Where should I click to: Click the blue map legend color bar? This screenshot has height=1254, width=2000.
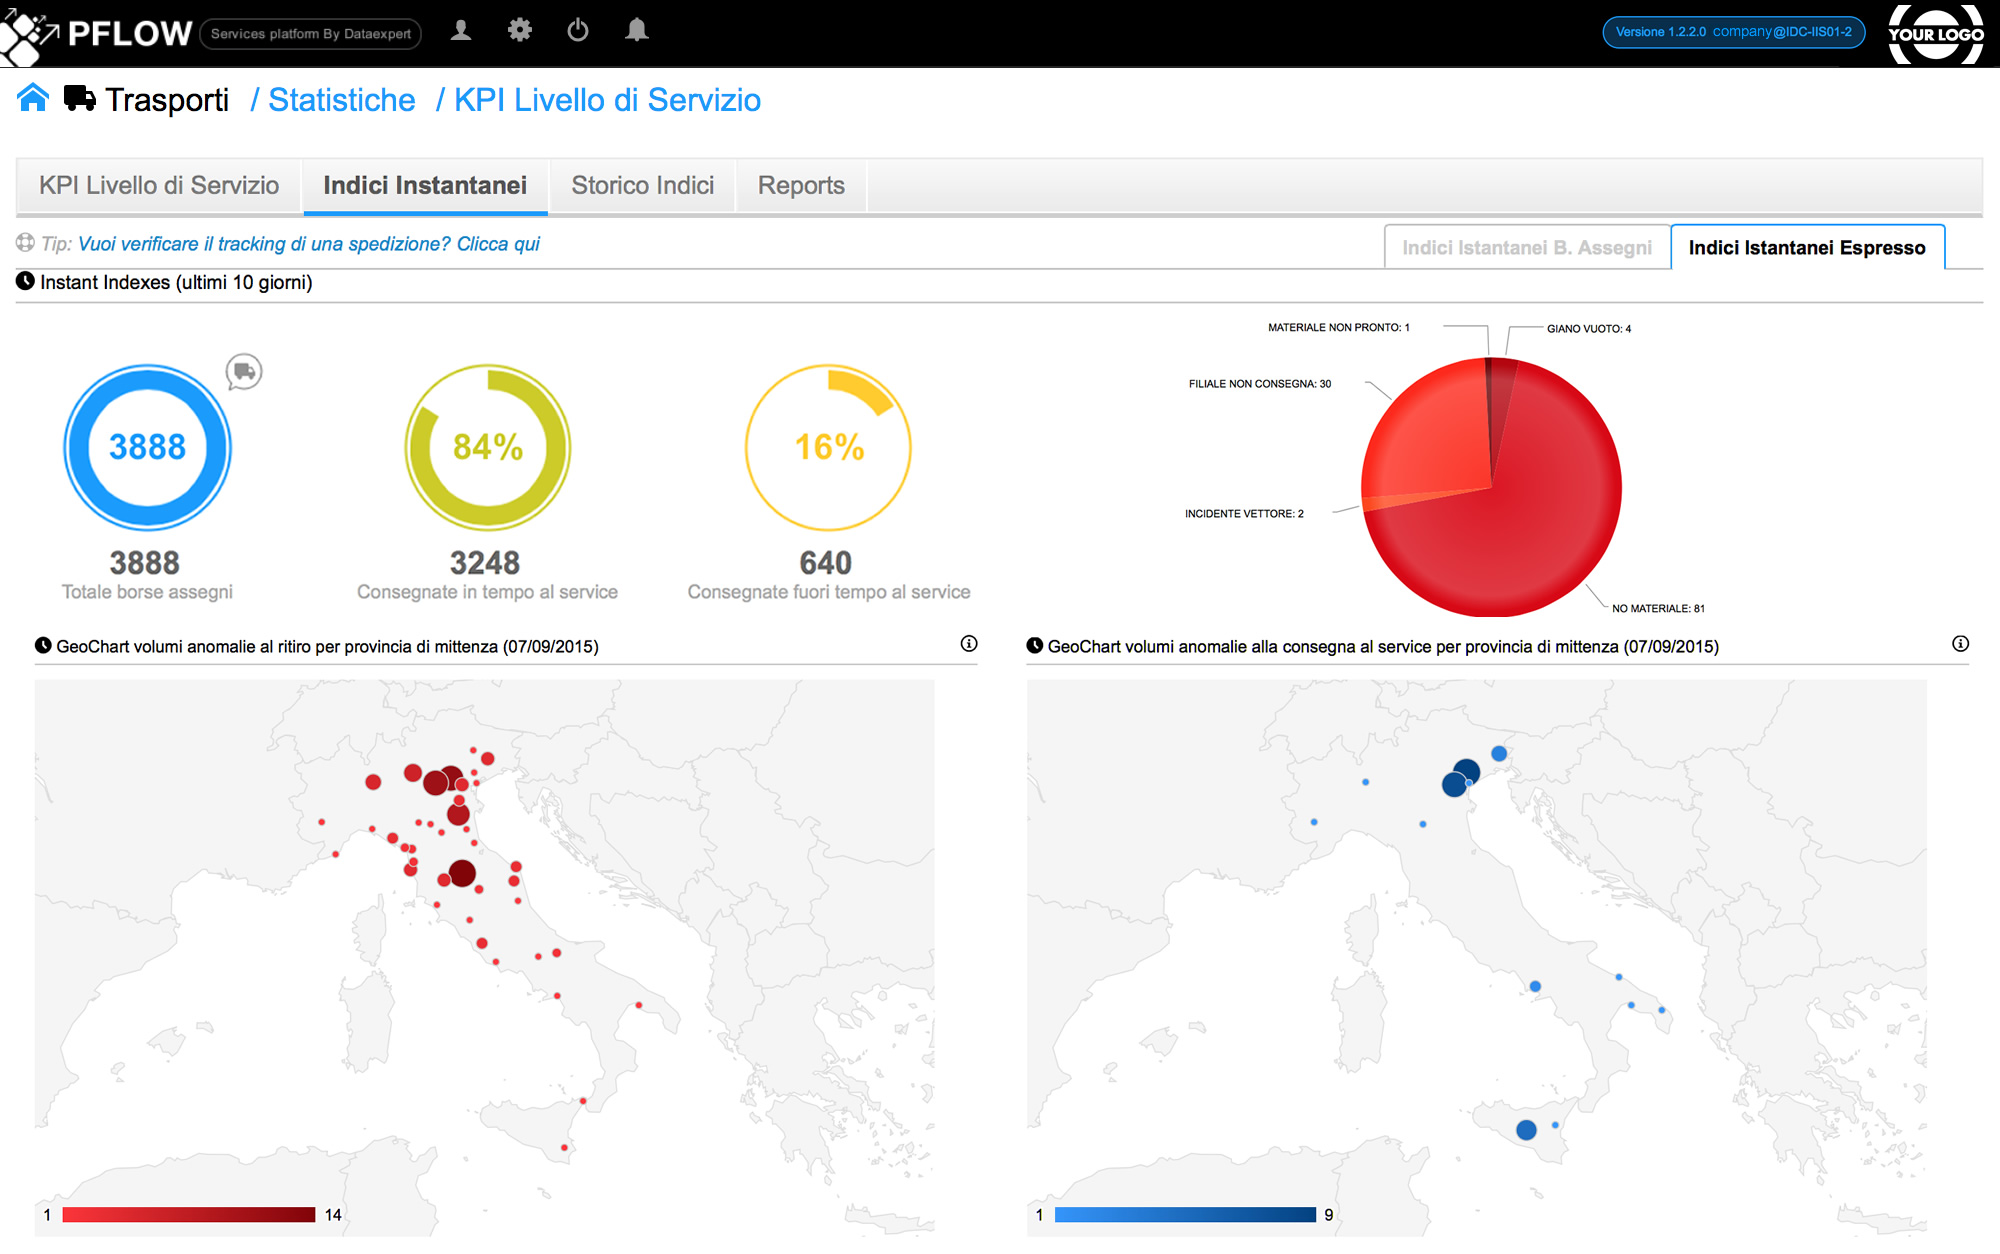(x=1184, y=1214)
